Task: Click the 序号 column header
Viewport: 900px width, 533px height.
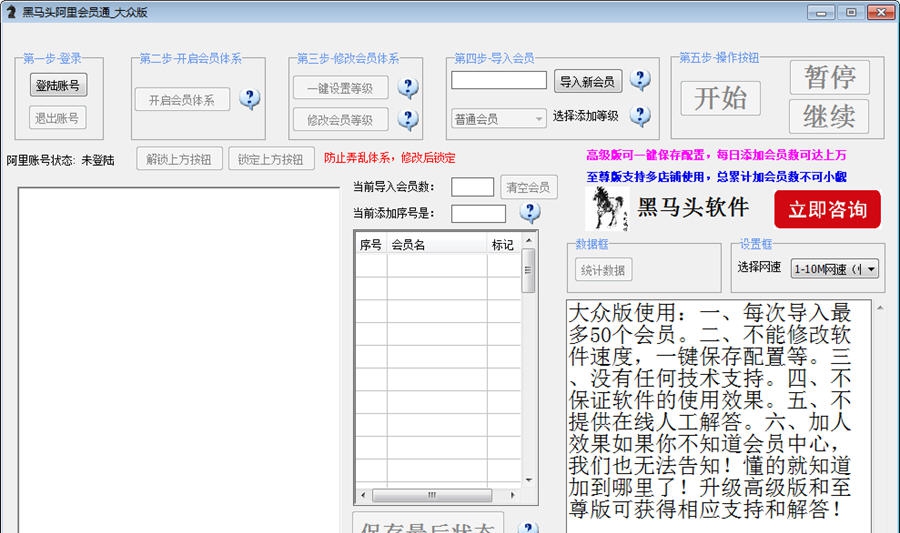Action: click(371, 245)
